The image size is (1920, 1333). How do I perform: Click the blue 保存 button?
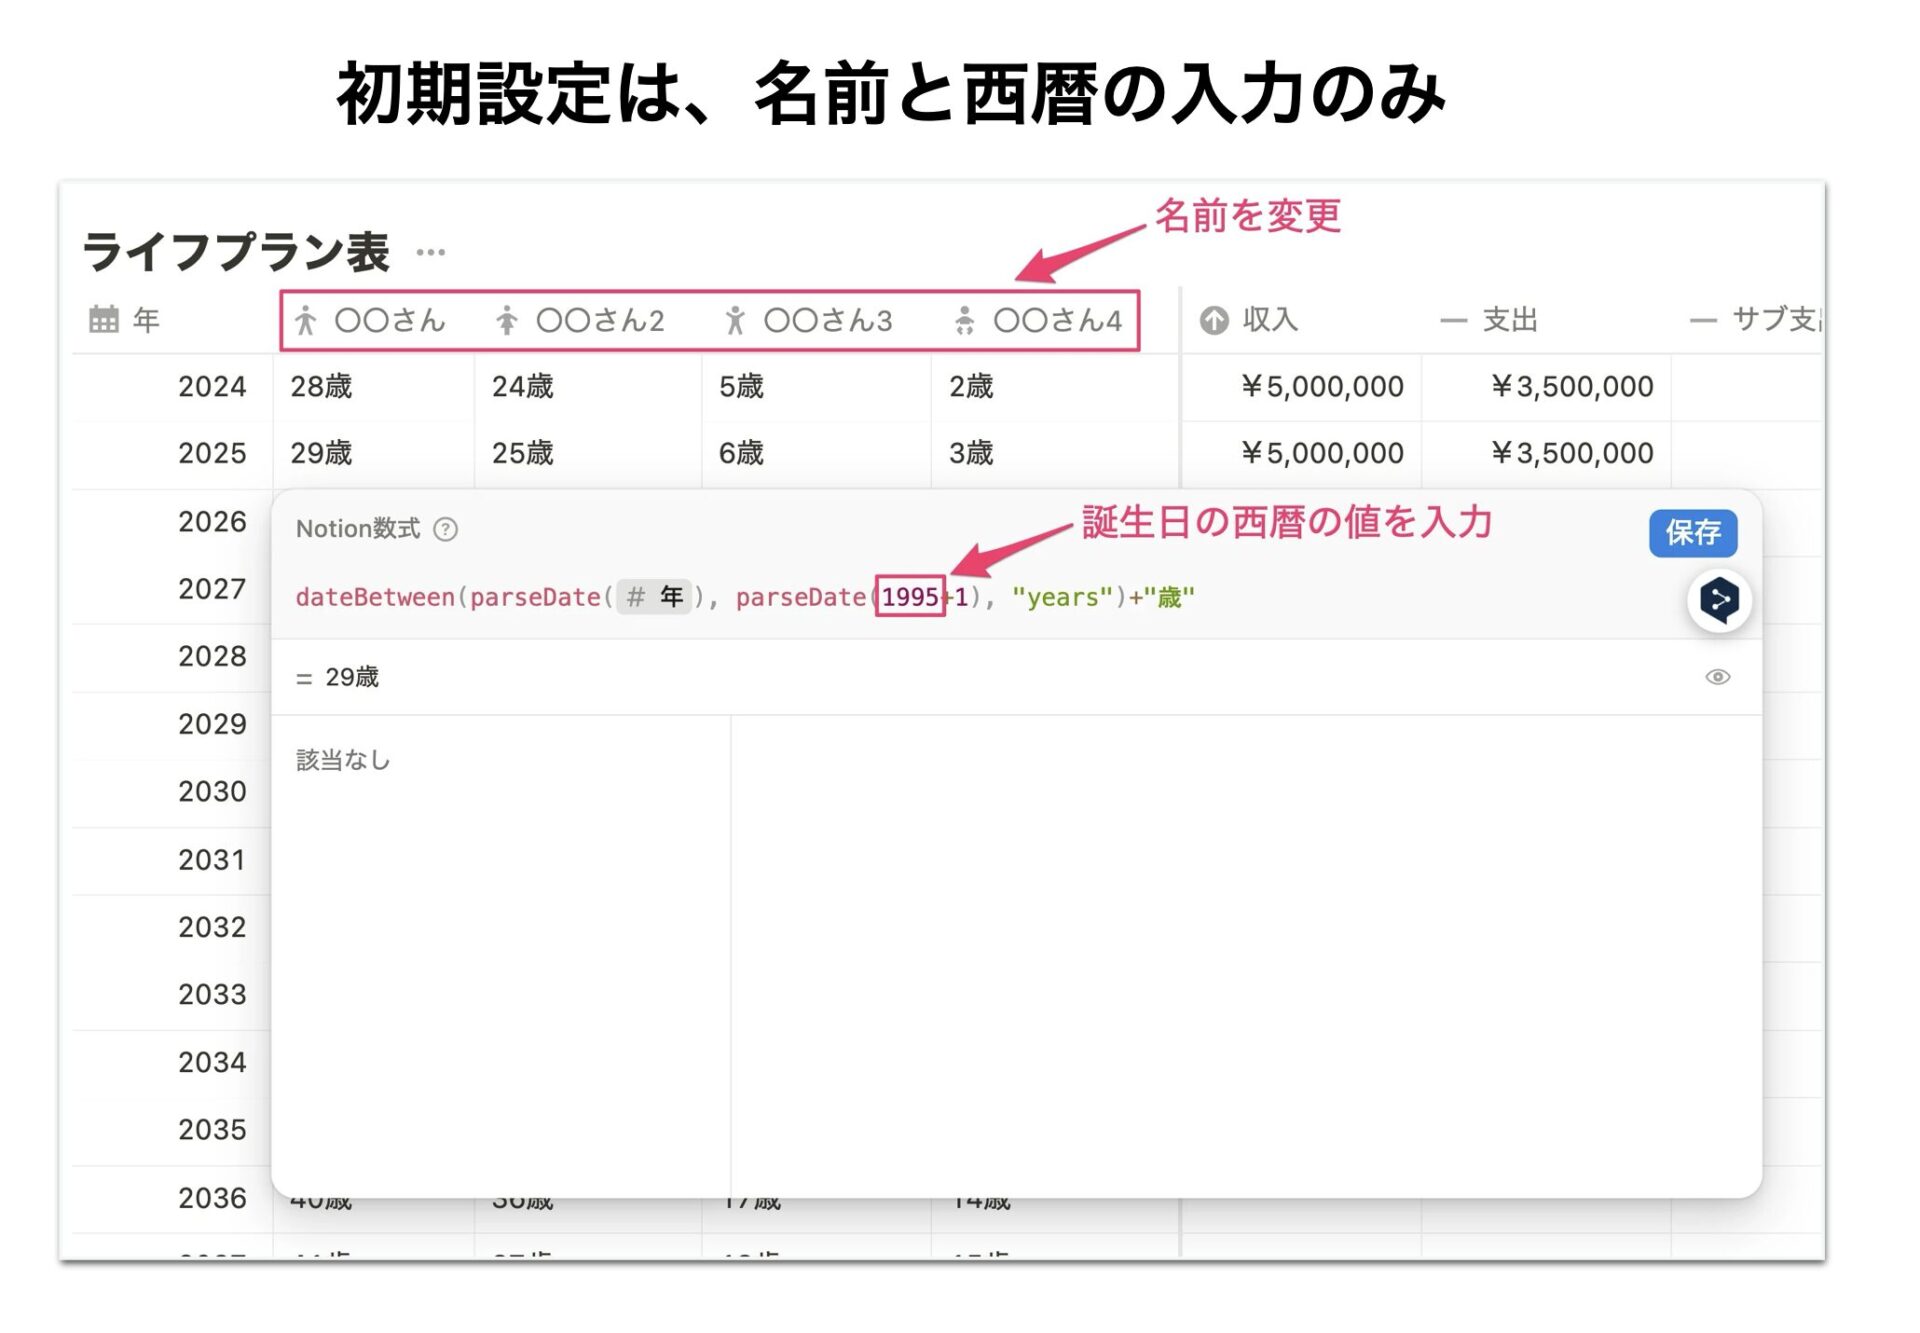(x=1692, y=532)
